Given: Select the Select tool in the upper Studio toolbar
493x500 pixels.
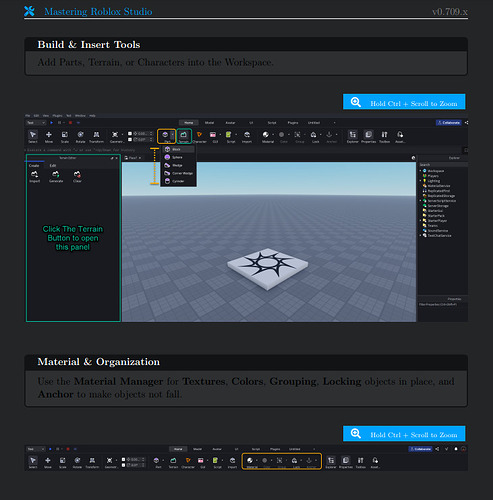Looking at the screenshot, I should [x=33, y=136].
